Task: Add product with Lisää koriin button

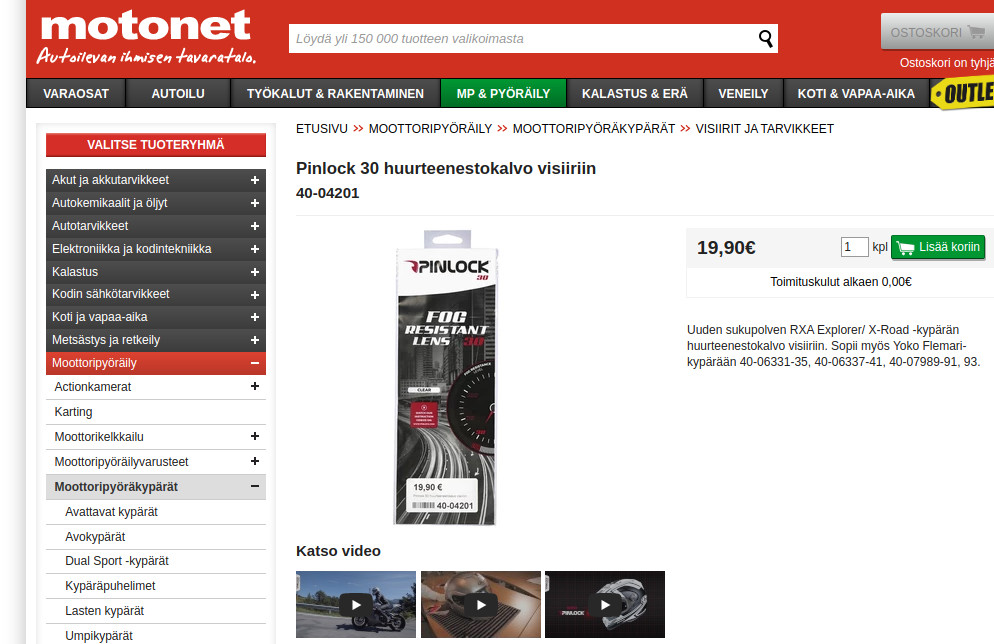Action: [938, 247]
